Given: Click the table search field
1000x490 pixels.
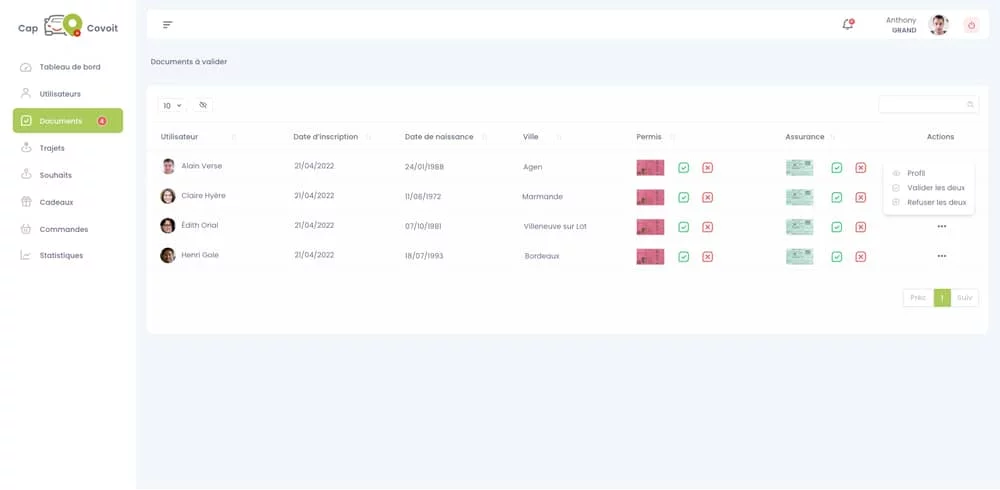Looking at the screenshot, I should tap(929, 104).
